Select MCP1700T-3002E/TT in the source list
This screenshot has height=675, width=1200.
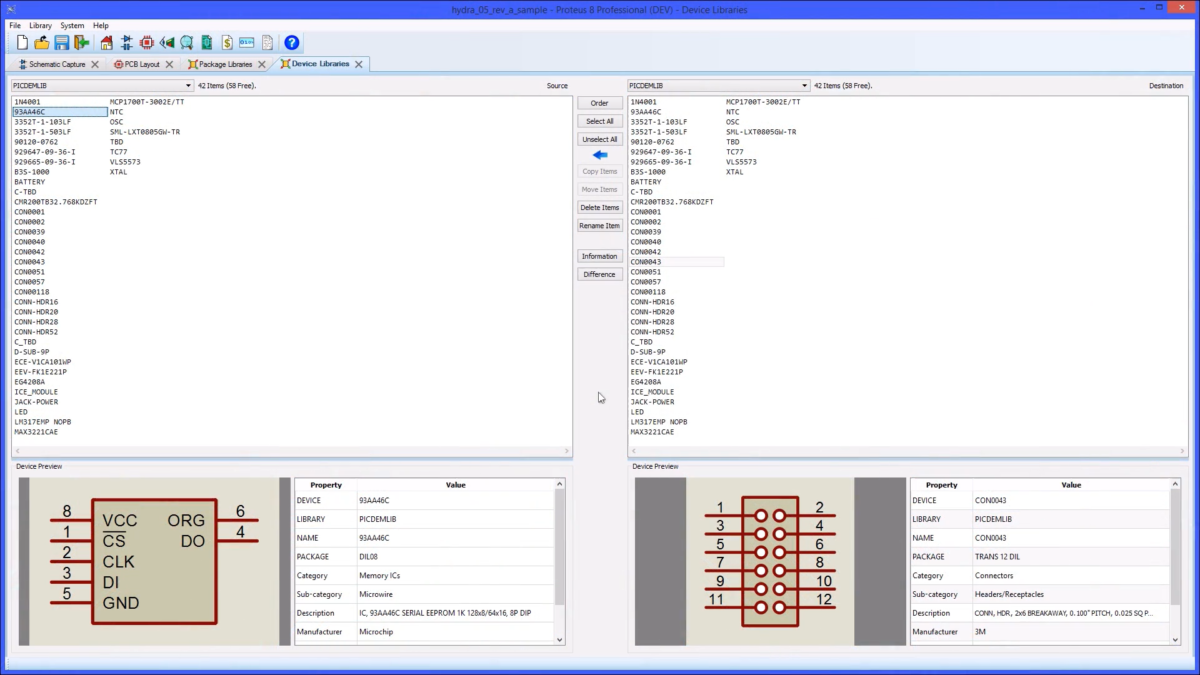(x=147, y=102)
